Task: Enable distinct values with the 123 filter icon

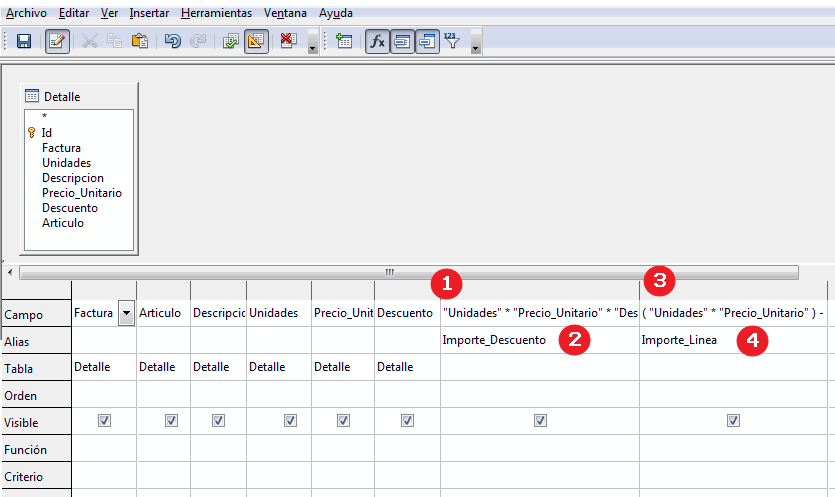Action: [452, 41]
